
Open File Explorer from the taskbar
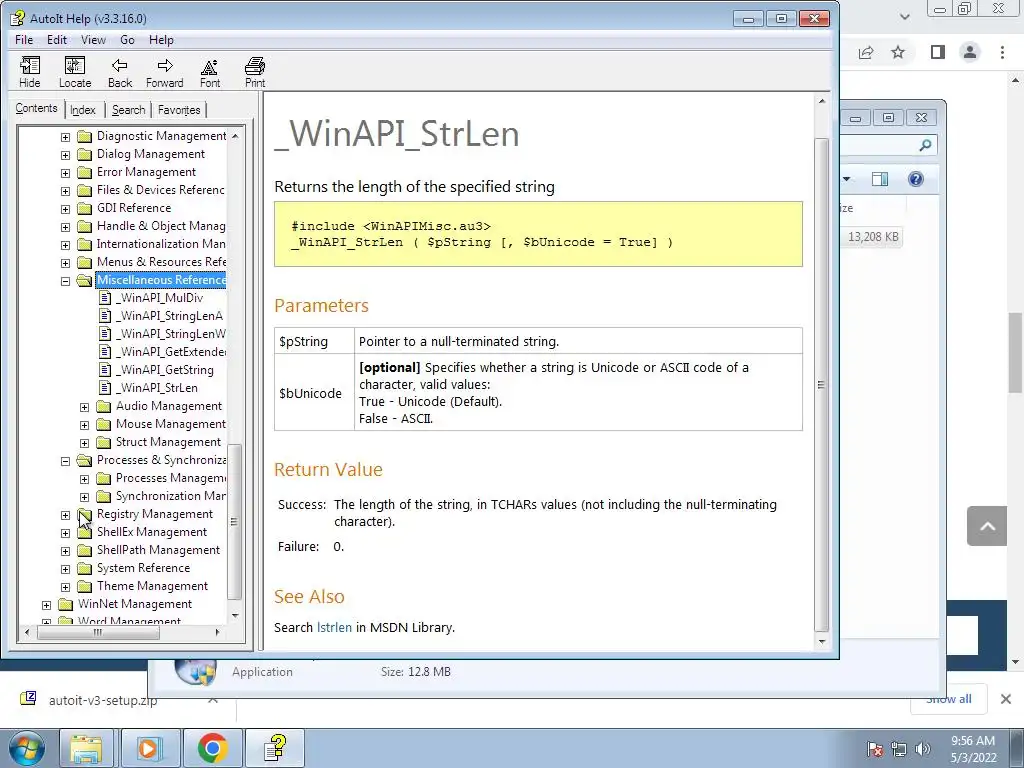(x=86, y=748)
